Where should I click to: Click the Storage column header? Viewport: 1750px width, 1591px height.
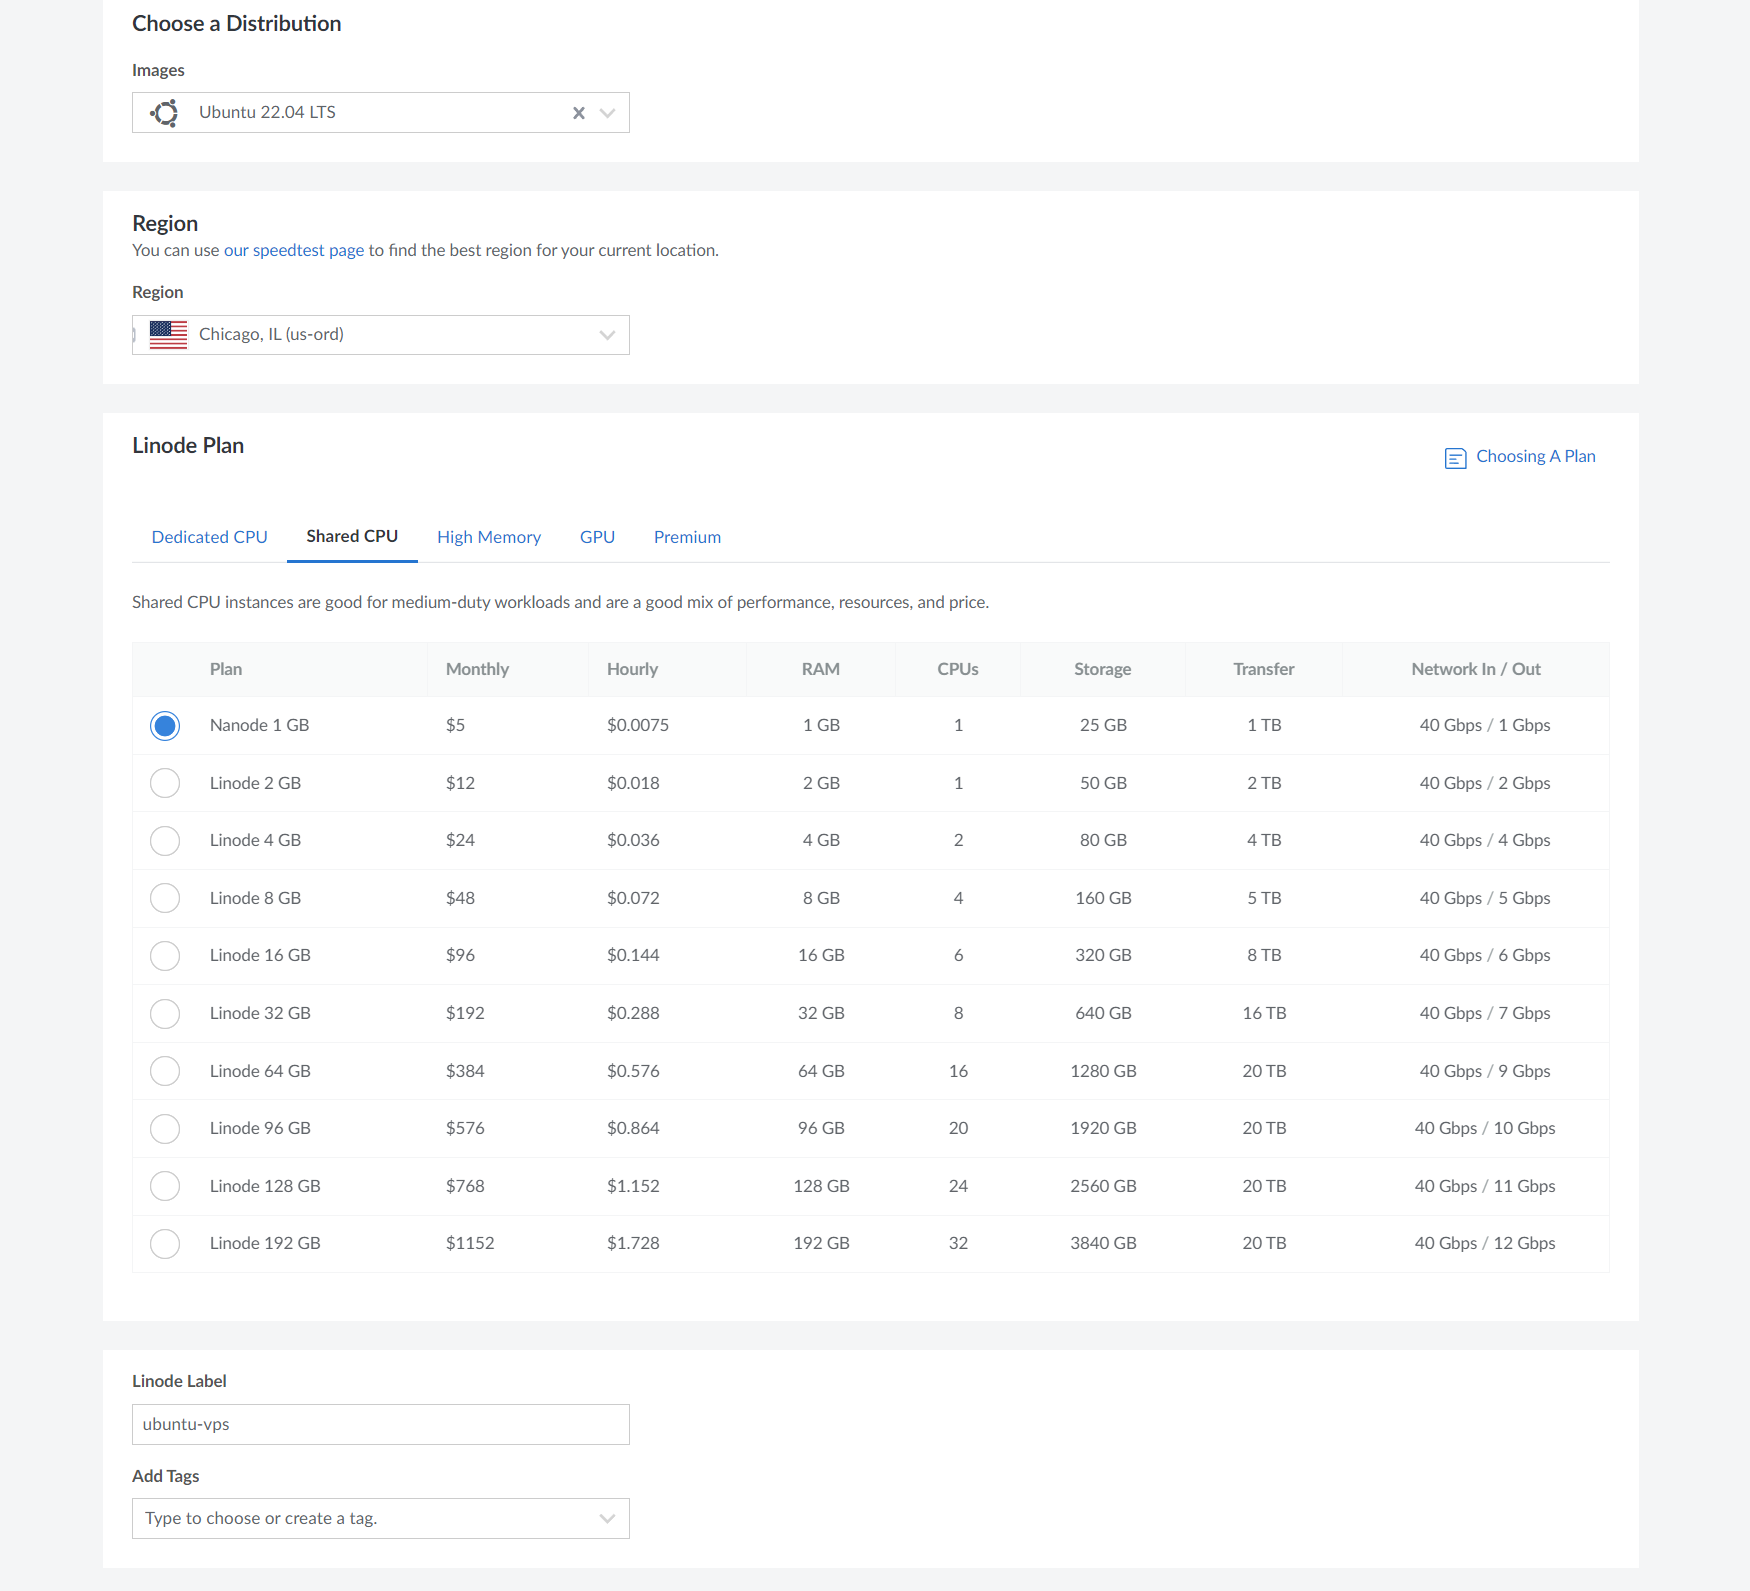tap(1103, 669)
